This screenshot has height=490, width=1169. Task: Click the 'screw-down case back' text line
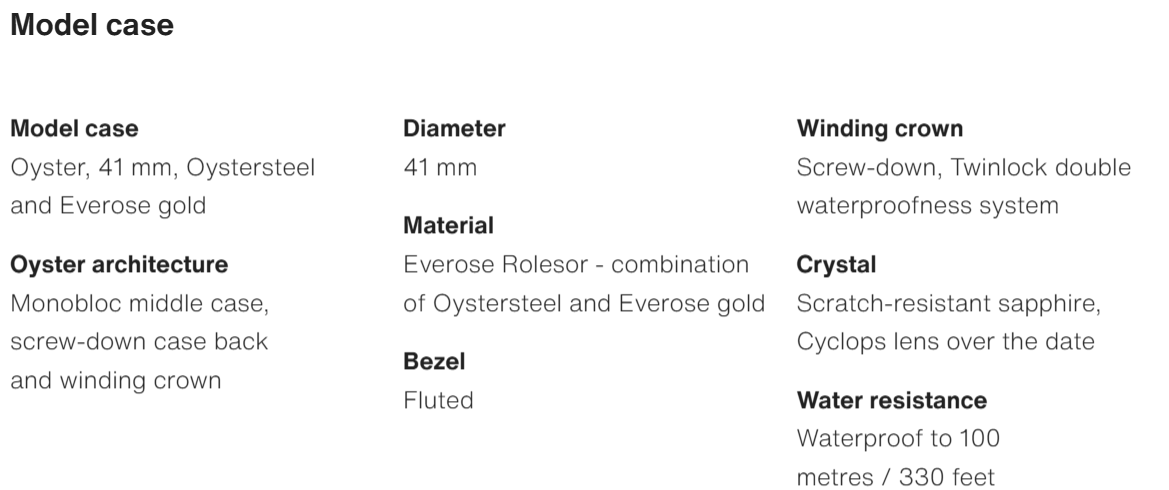[x=139, y=341]
